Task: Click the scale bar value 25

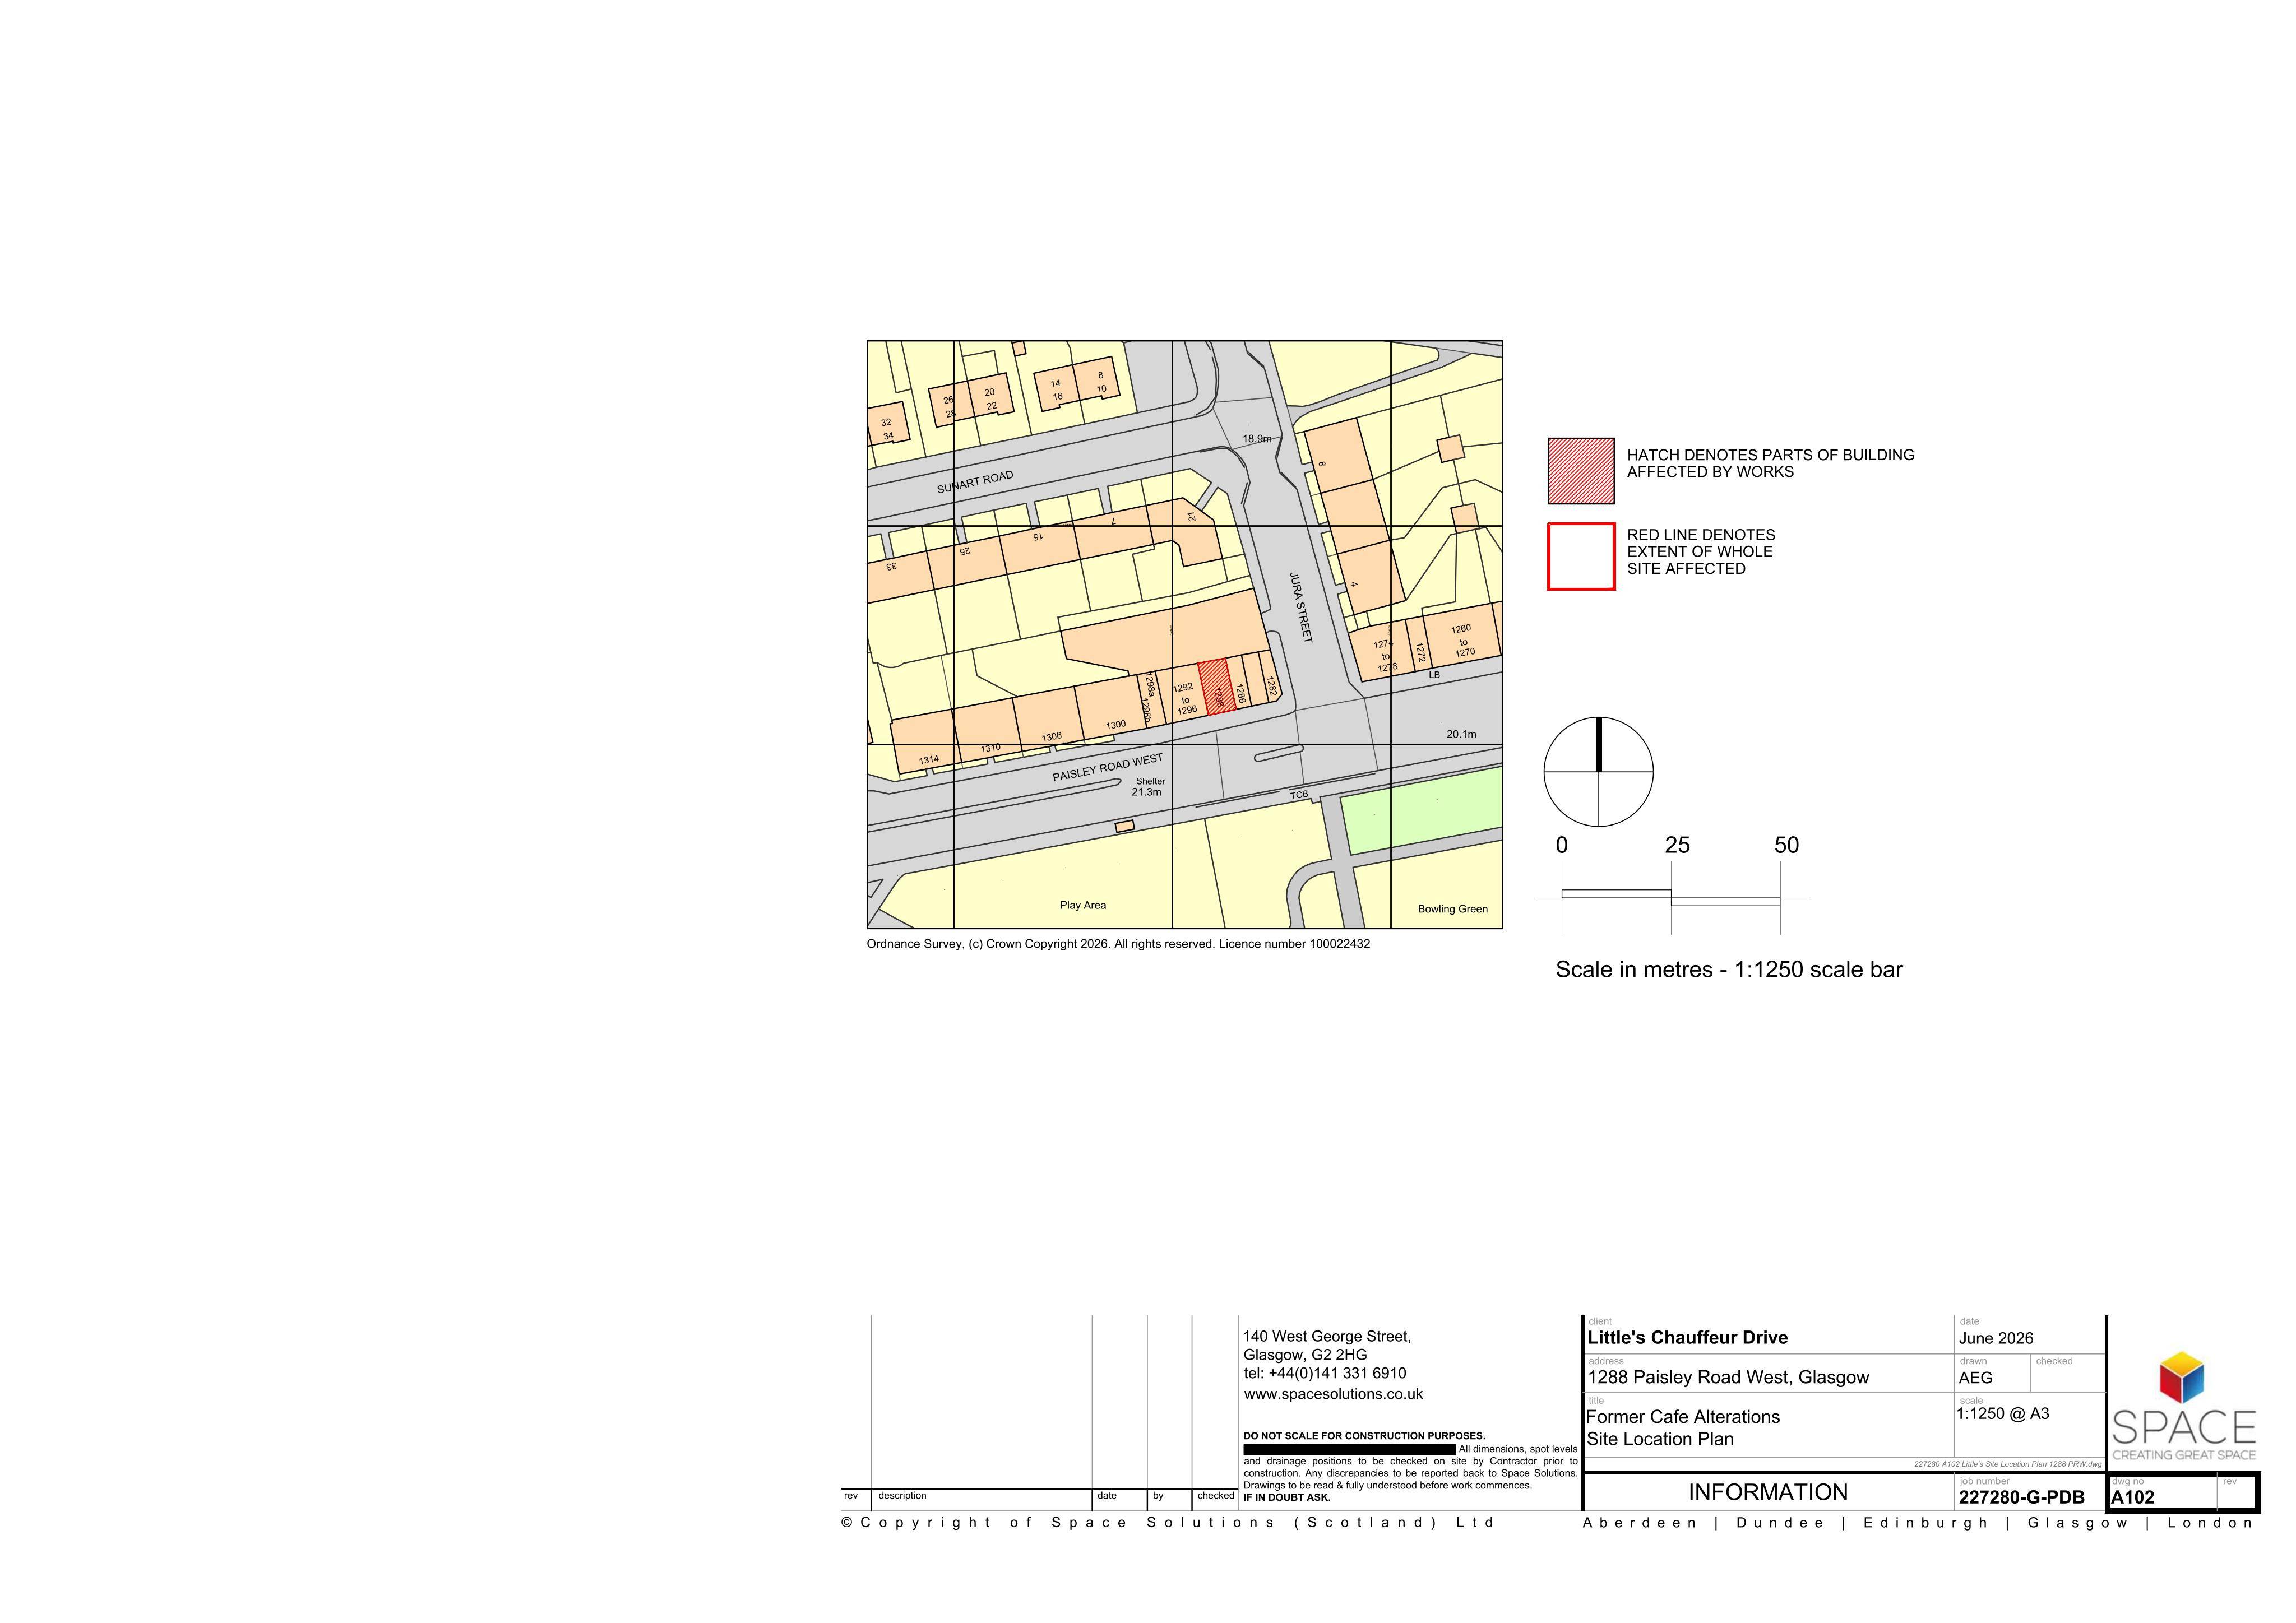Action: [1677, 845]
